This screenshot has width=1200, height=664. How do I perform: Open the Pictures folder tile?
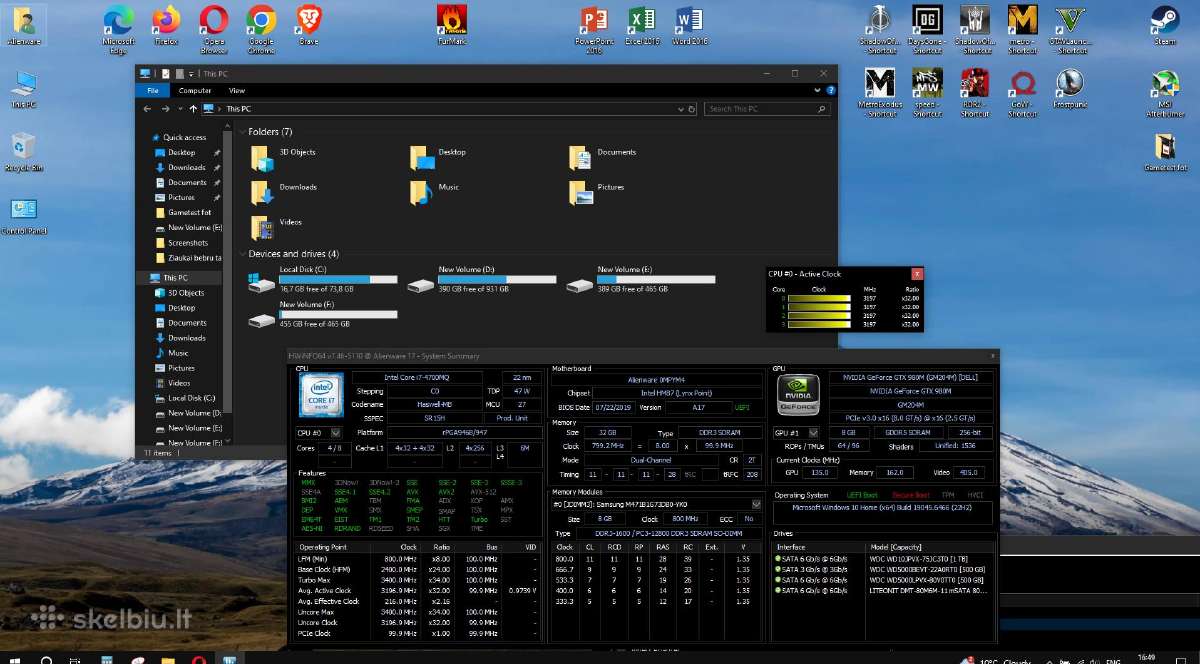tap(598, 191)
